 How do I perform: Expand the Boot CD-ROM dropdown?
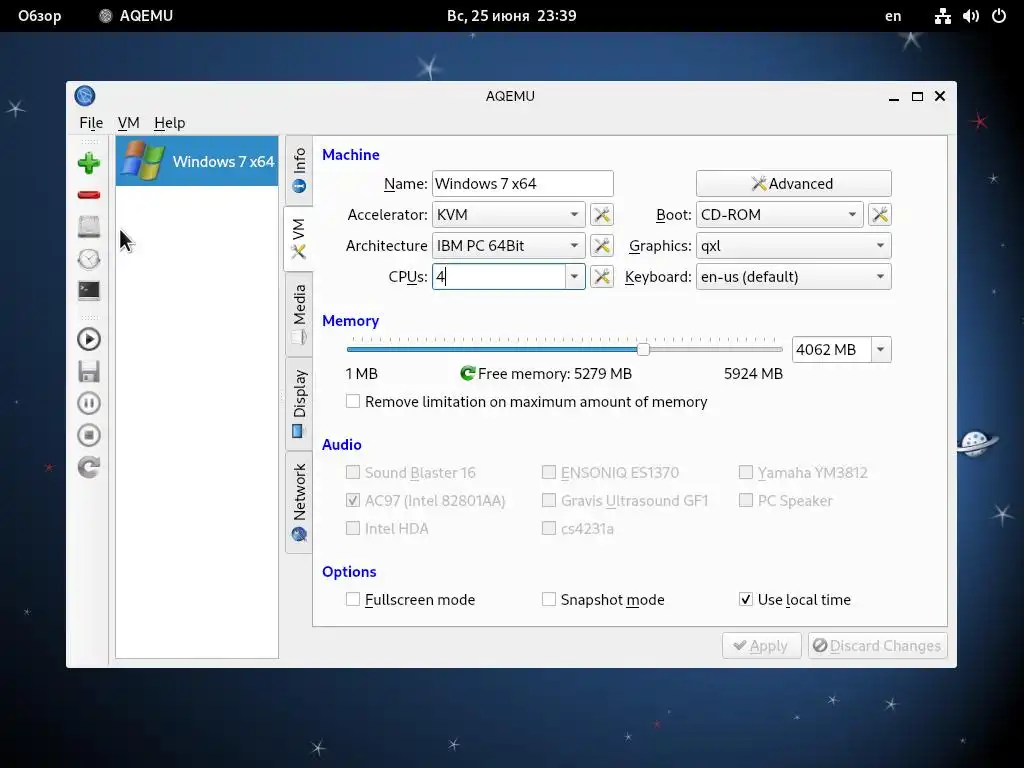779,215
